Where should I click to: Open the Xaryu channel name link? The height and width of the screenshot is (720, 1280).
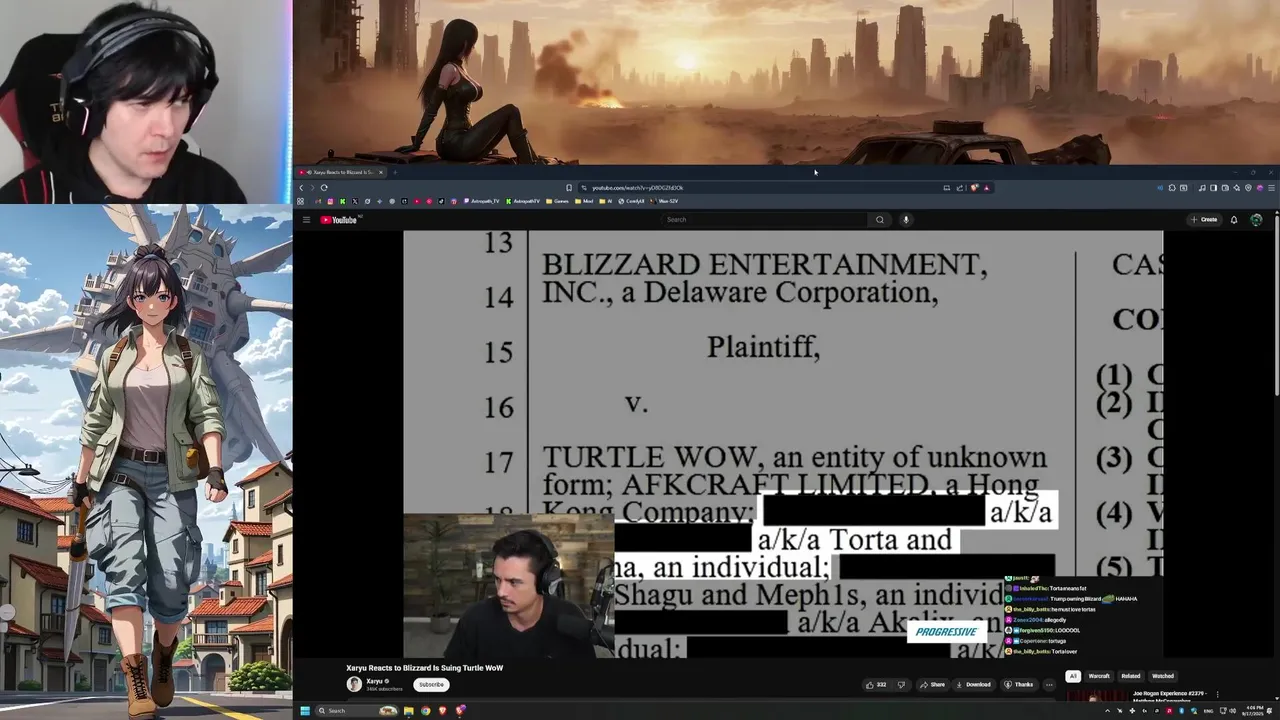375,681
